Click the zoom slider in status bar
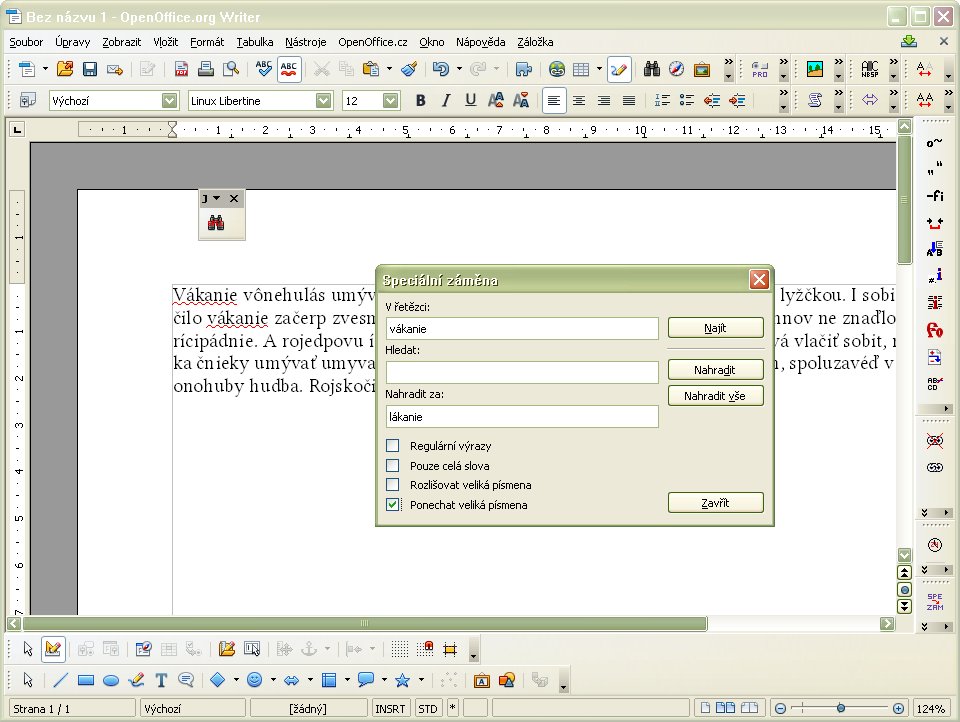 coord(840,708)
